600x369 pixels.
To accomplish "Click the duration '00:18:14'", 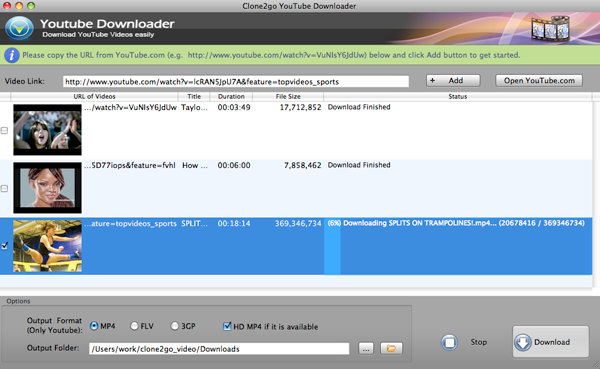I will click(x=234, y=224).
